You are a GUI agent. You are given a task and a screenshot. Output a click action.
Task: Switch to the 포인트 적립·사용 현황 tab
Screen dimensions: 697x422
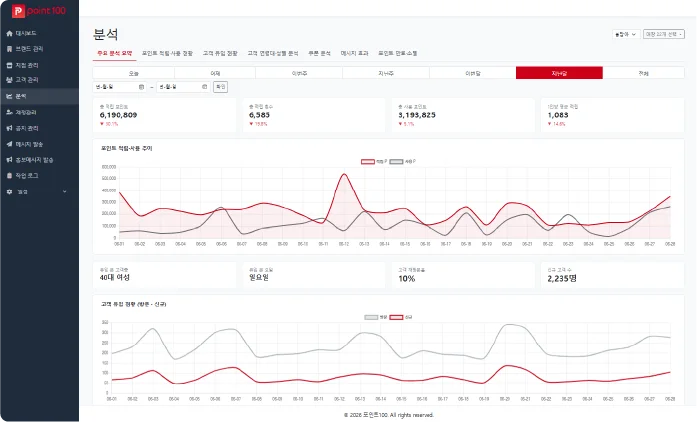click(x=167, y=53)
